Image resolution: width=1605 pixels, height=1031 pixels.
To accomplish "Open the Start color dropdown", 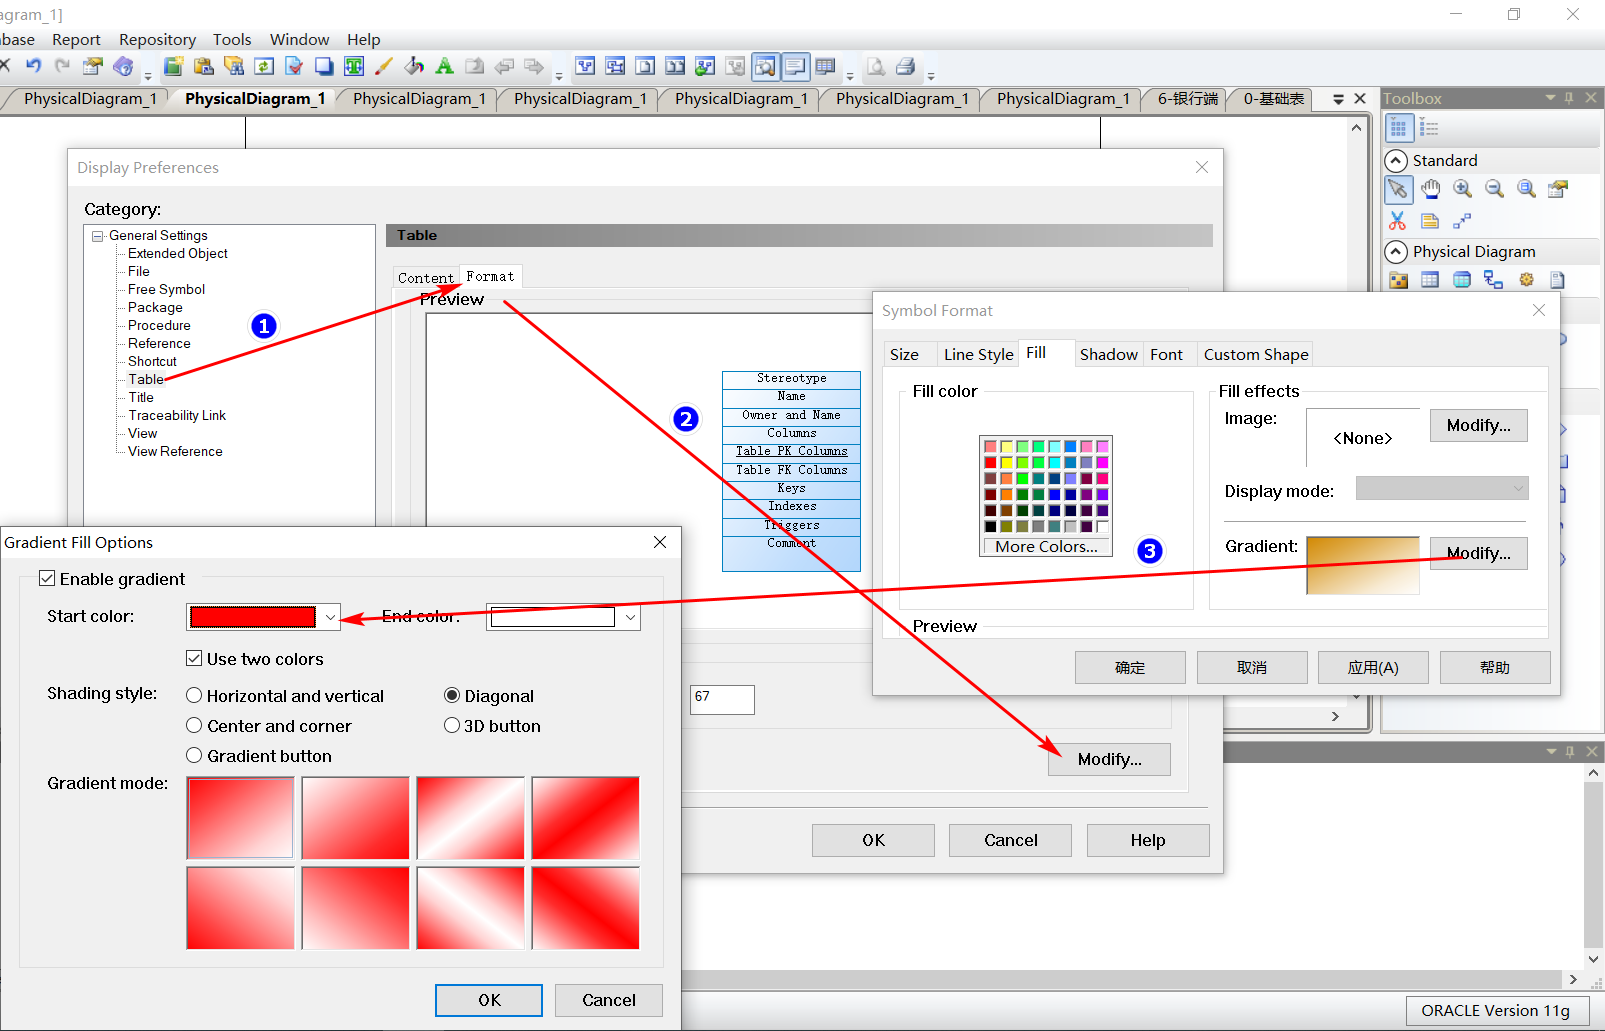I will pos(330,617).
